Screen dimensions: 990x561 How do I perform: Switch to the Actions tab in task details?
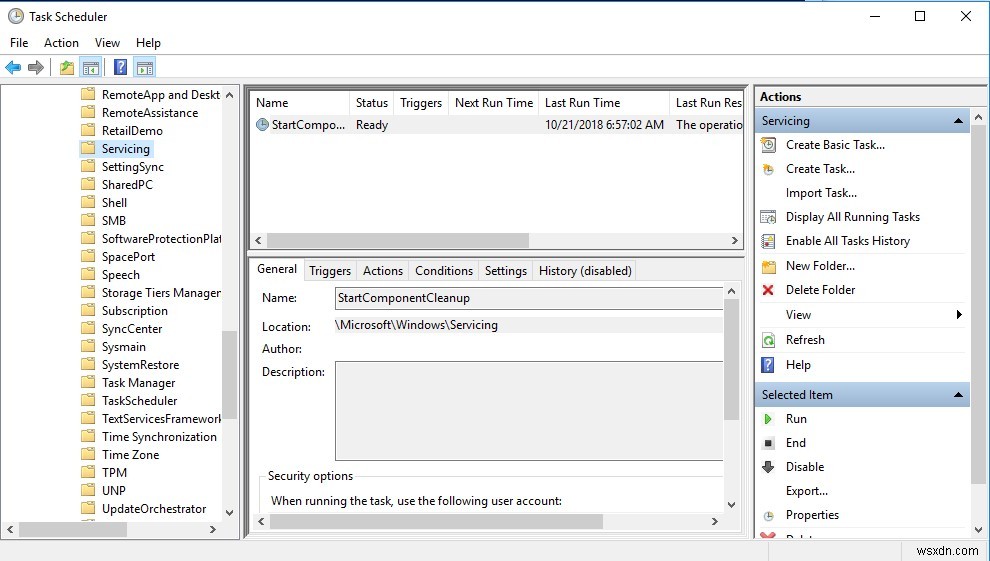pyautogui.click(x=383, y=271)
